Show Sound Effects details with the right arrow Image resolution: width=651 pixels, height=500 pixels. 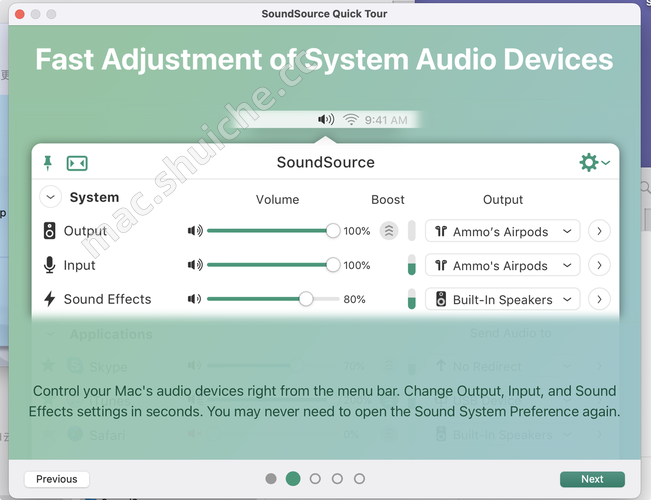pos(598,299)
